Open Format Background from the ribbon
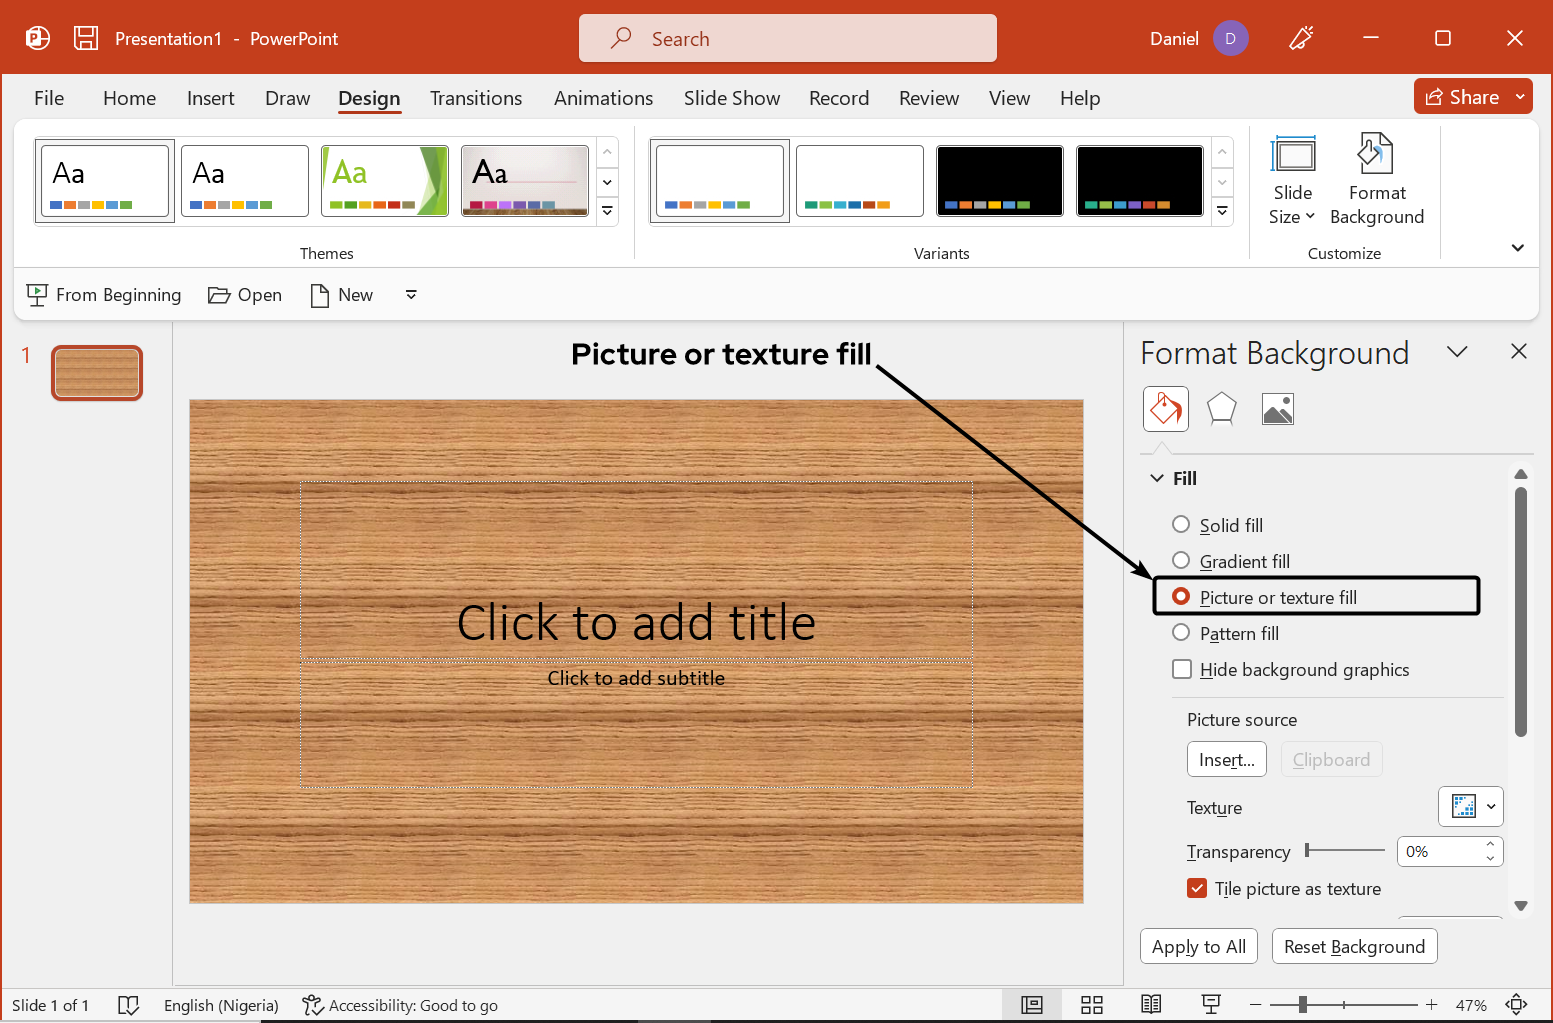The width and height of the screenshot is (1553, 1023). (x=1376, y=180)
